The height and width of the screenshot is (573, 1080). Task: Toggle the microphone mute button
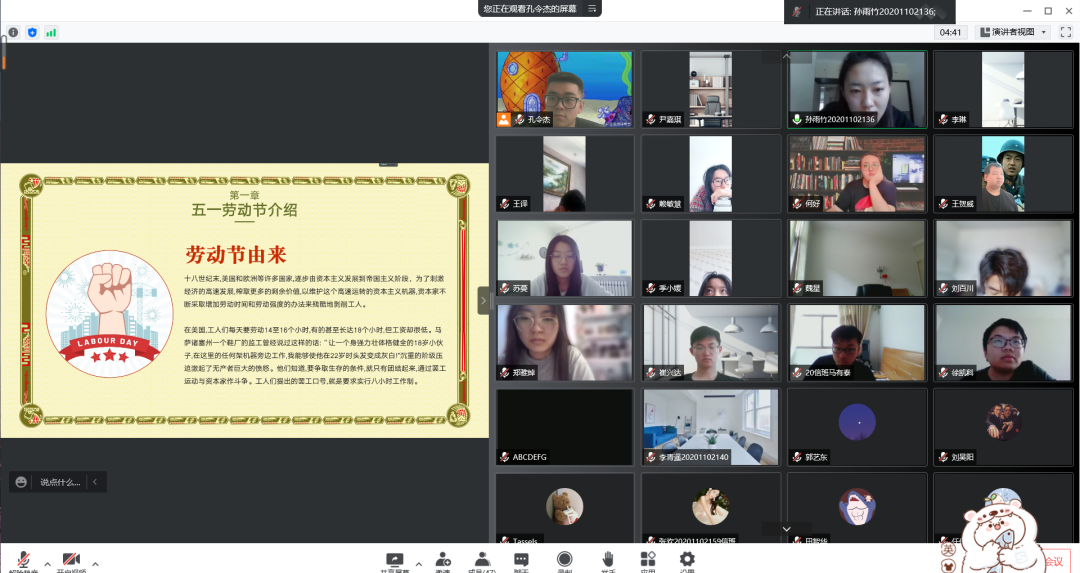point(21,559)
